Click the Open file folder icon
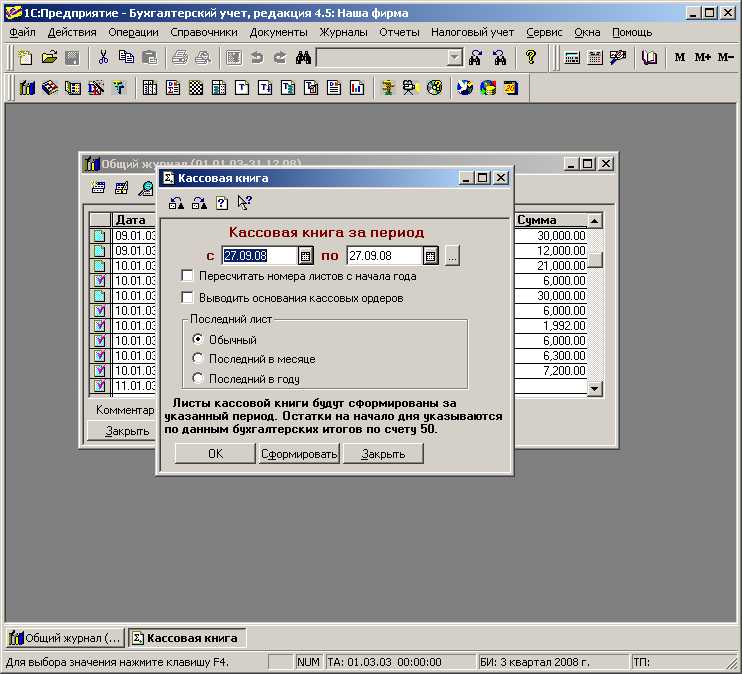This screenshot has height=674, width=742. coord(48,58)
